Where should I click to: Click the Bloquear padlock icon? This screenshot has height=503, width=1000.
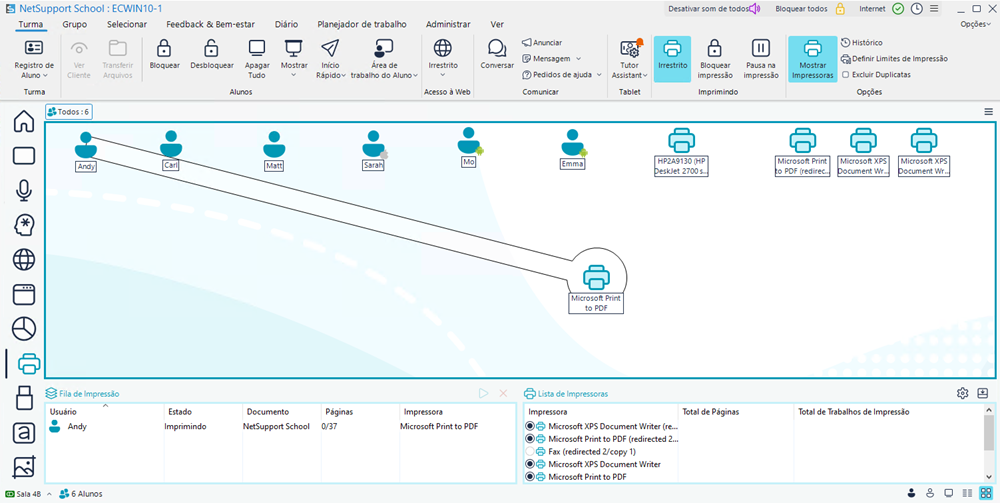pyautogui.click(x=165, y=48)
